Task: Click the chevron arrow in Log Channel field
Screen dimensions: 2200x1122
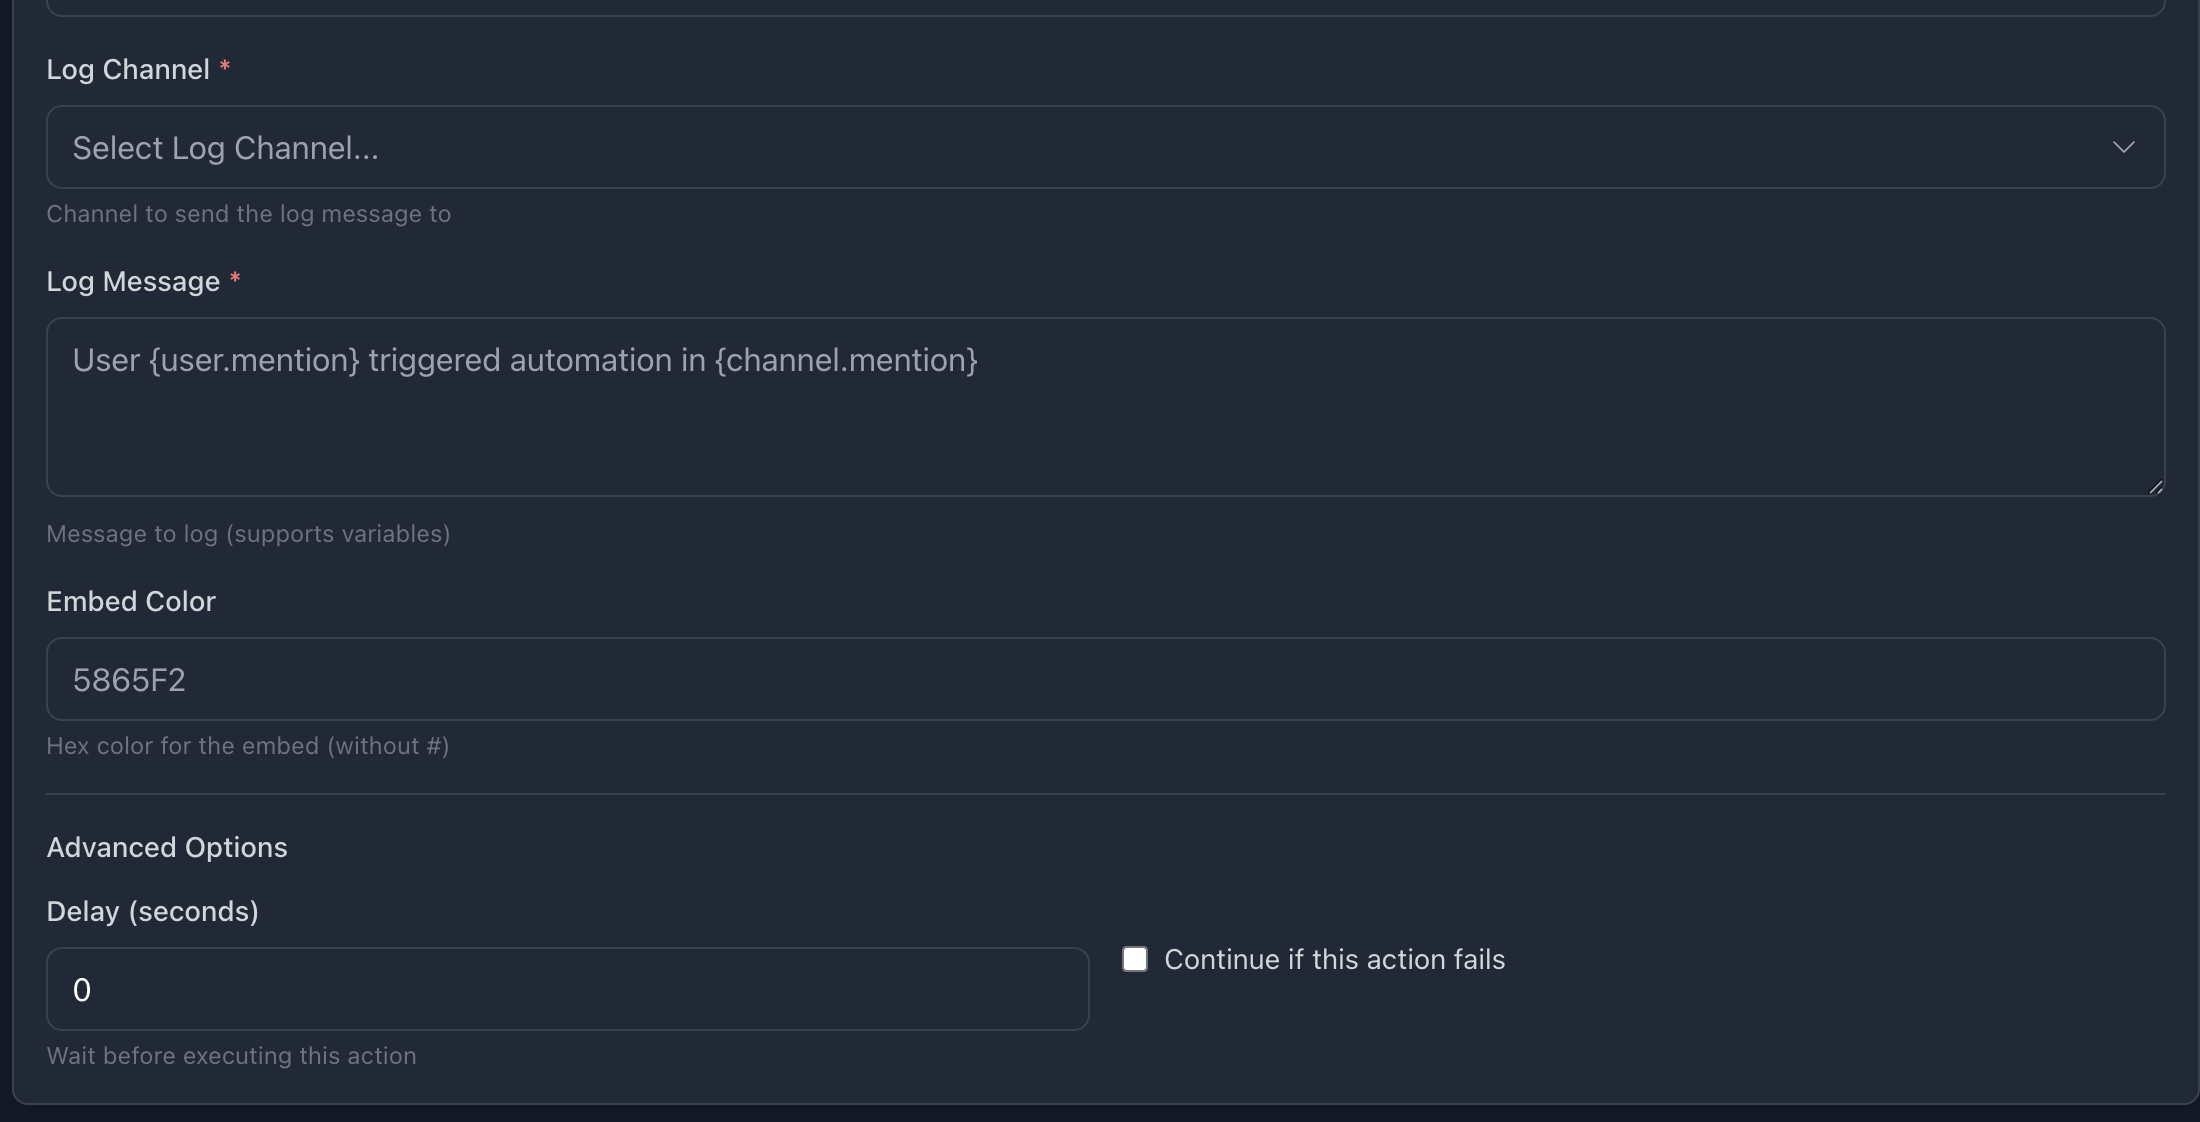Action: tap(2123, 148)
